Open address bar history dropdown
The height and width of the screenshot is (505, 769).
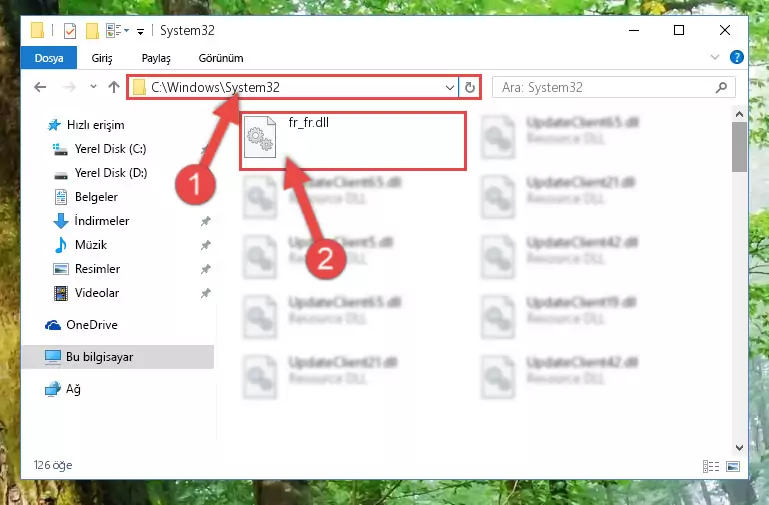tap(449, 88)
